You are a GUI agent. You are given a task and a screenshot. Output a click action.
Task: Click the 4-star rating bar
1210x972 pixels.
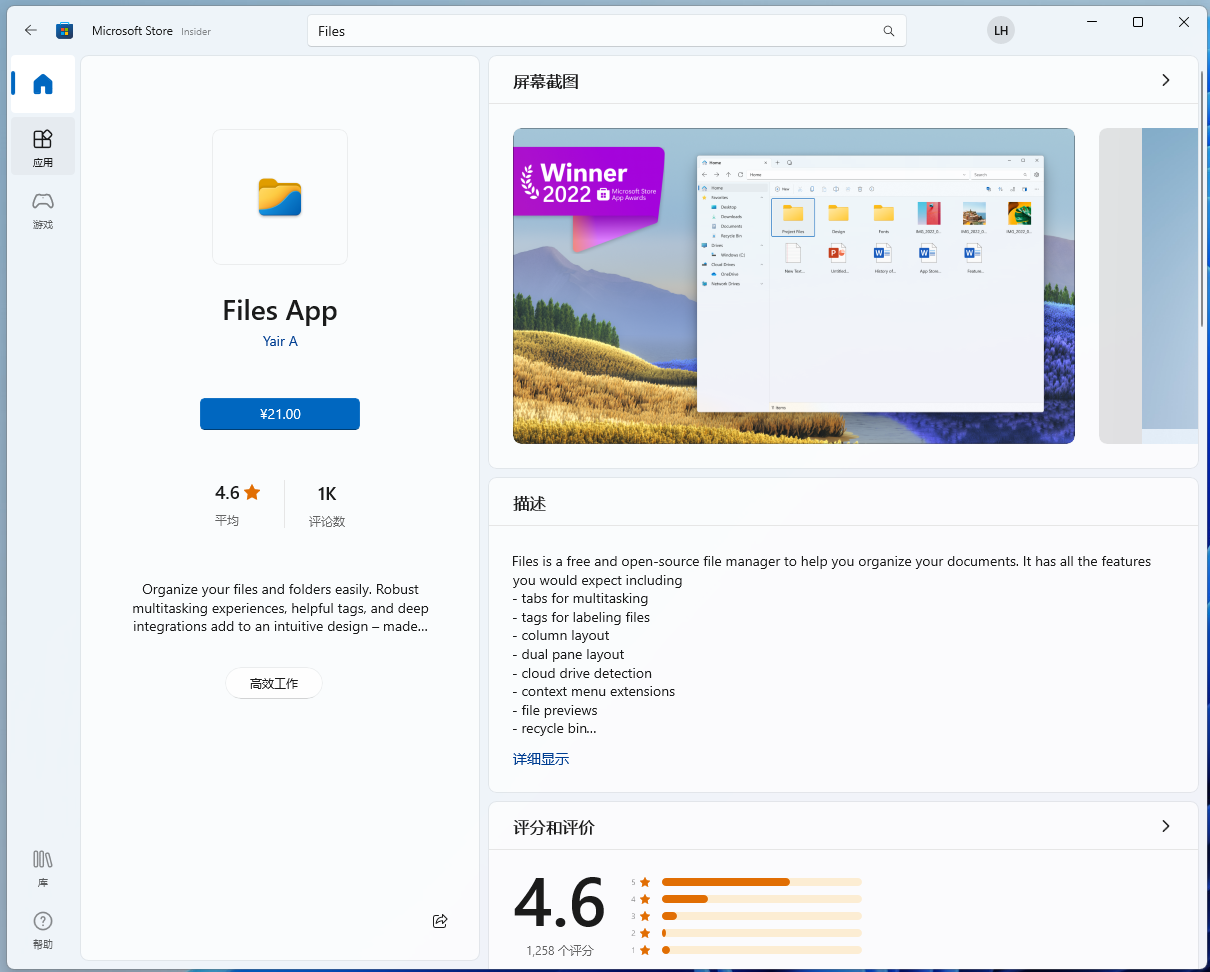click(x=761, y=899)
